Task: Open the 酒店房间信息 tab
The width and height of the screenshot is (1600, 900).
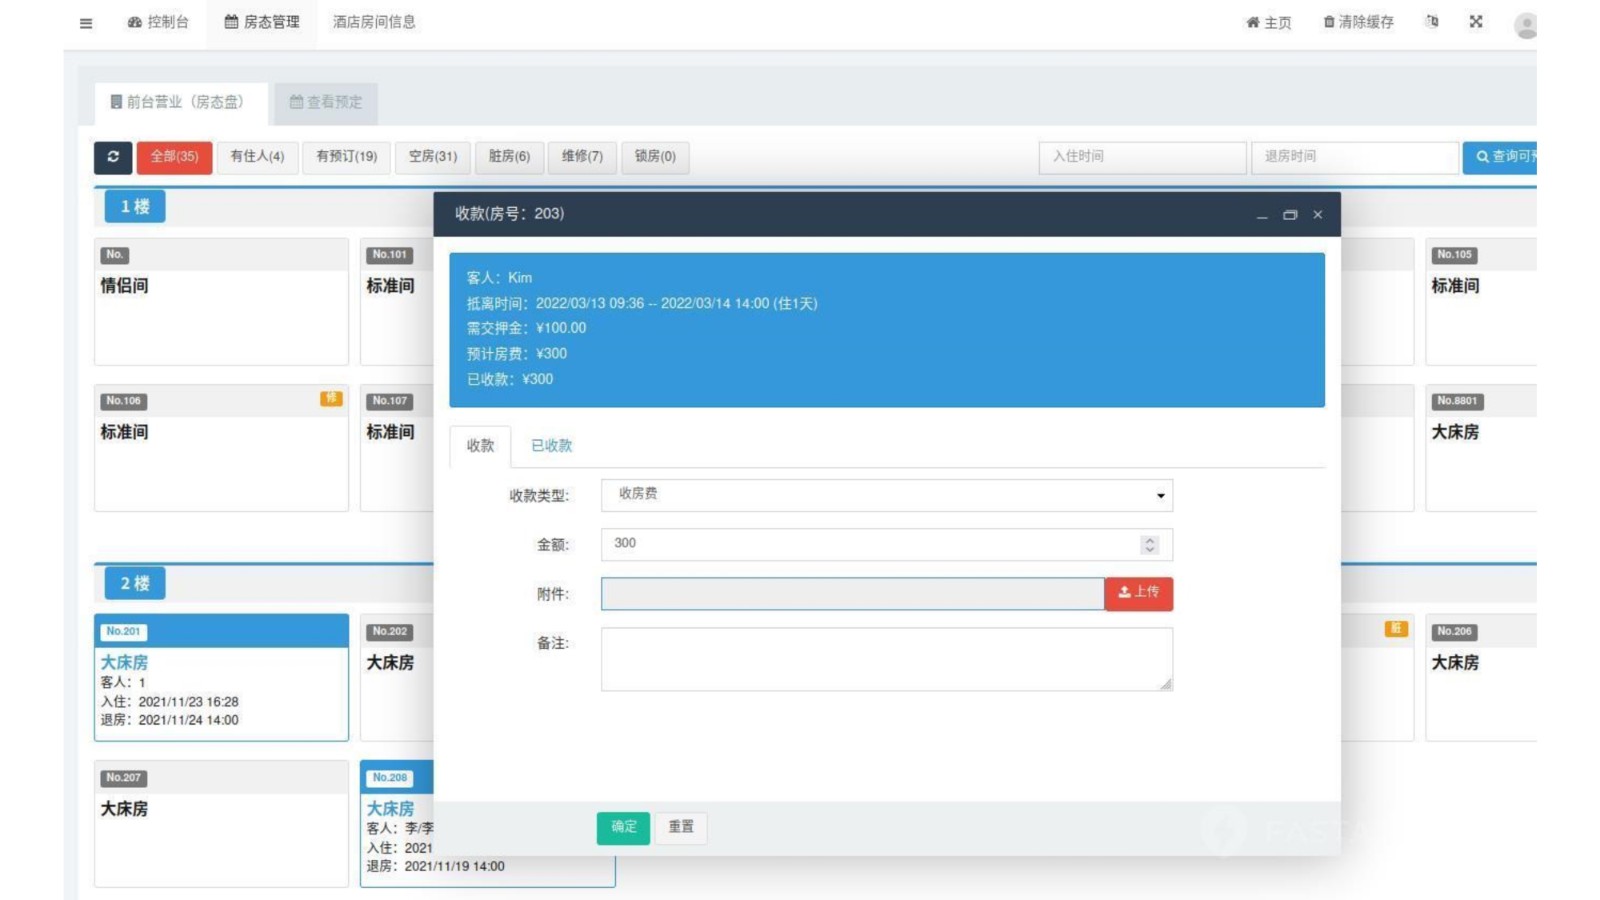Action: (374, 22)
